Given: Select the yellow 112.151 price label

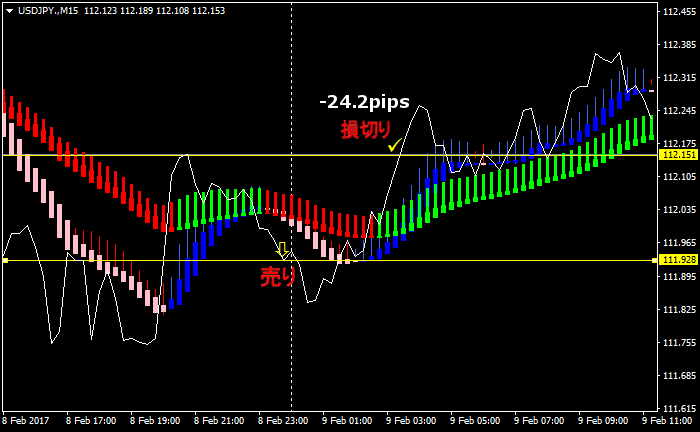Looking at the screenshot, I should tap(679, 155).
